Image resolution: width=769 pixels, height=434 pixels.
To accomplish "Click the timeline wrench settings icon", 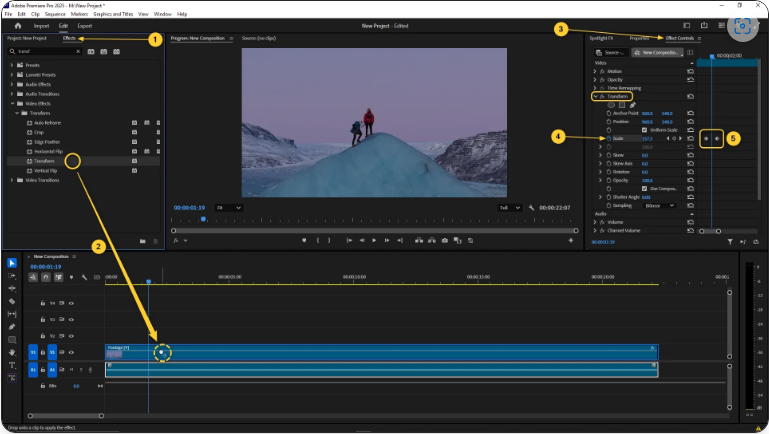I will (x=84, y=277).
